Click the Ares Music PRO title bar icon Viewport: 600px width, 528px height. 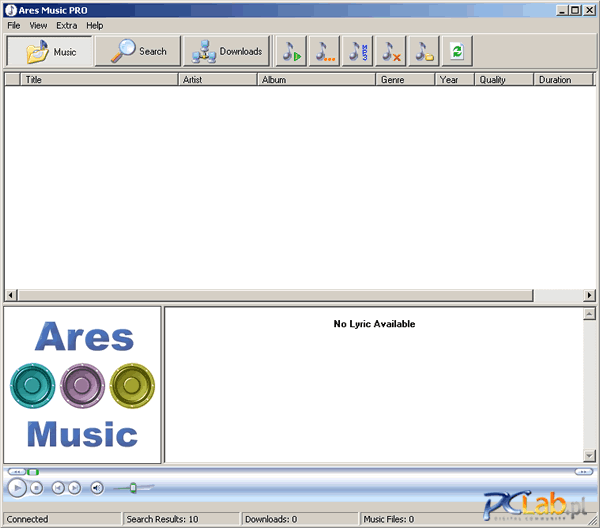pos(11,10)
